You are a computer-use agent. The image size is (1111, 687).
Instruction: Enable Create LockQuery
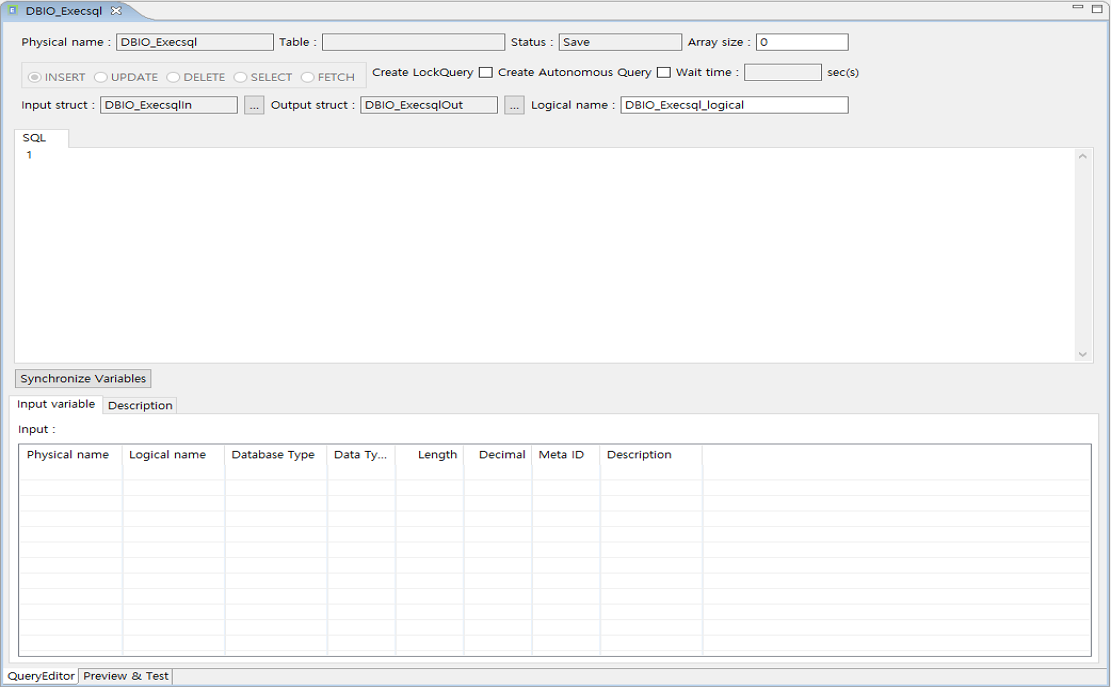(x=486, y=72)
